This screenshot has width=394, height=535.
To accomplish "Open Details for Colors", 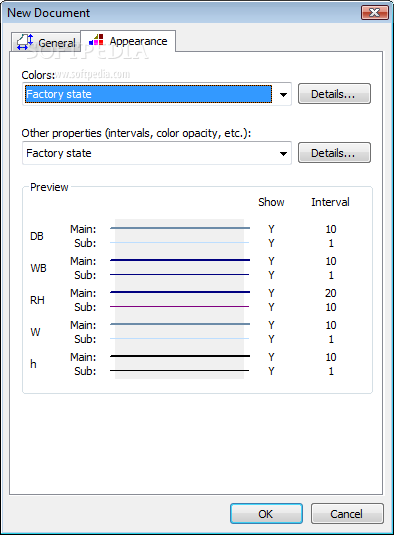I will coord(334,94).
